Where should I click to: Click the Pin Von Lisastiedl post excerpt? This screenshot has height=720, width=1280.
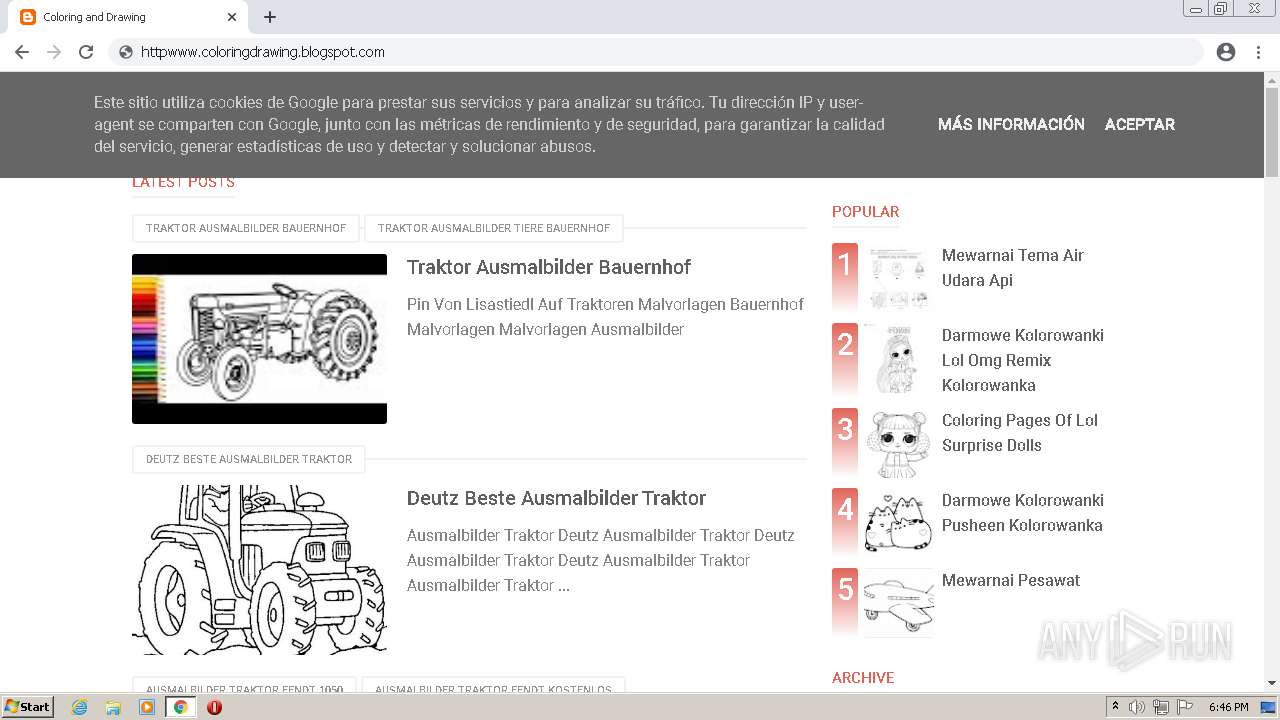point(605,316)
